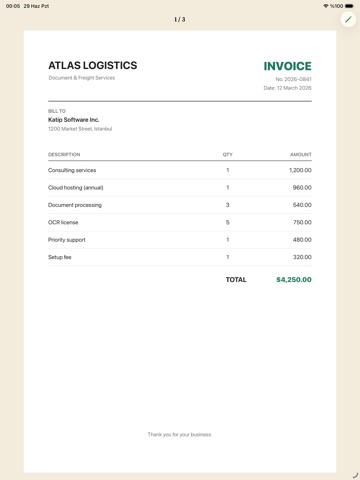
Task: Select the OCR license row label
Action: [63, 222]
